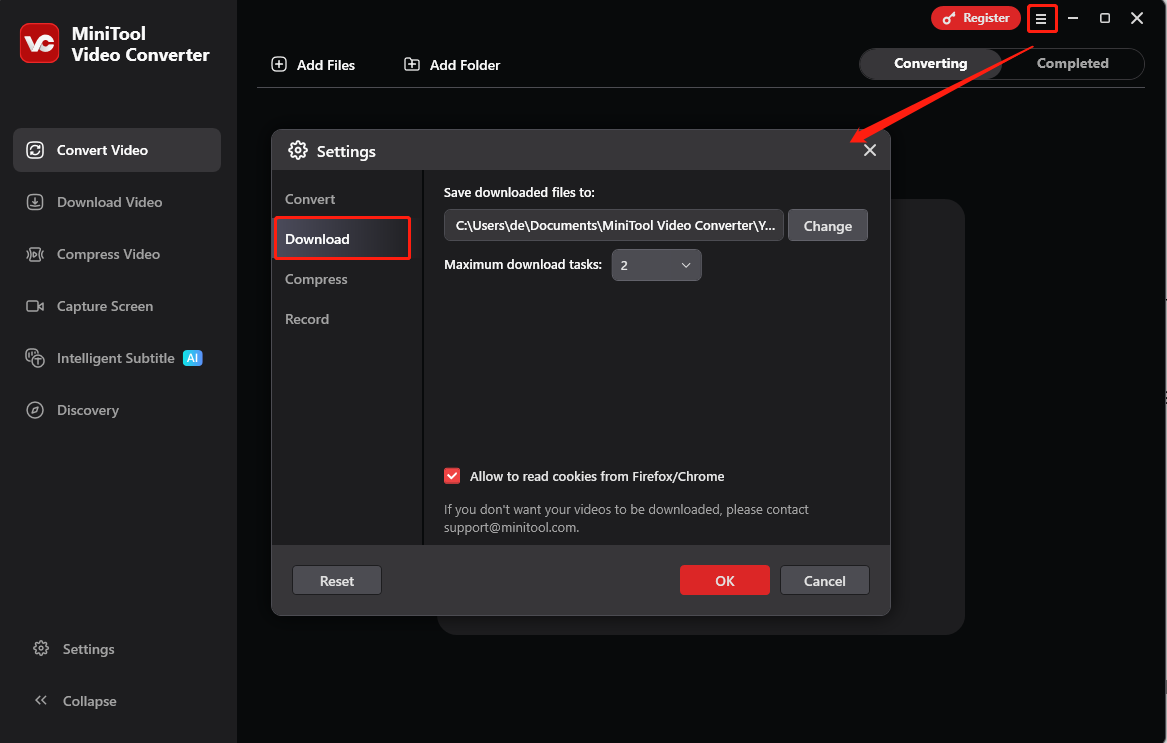
Task: Click the Add Folder icon
Action: coord(411,64)
